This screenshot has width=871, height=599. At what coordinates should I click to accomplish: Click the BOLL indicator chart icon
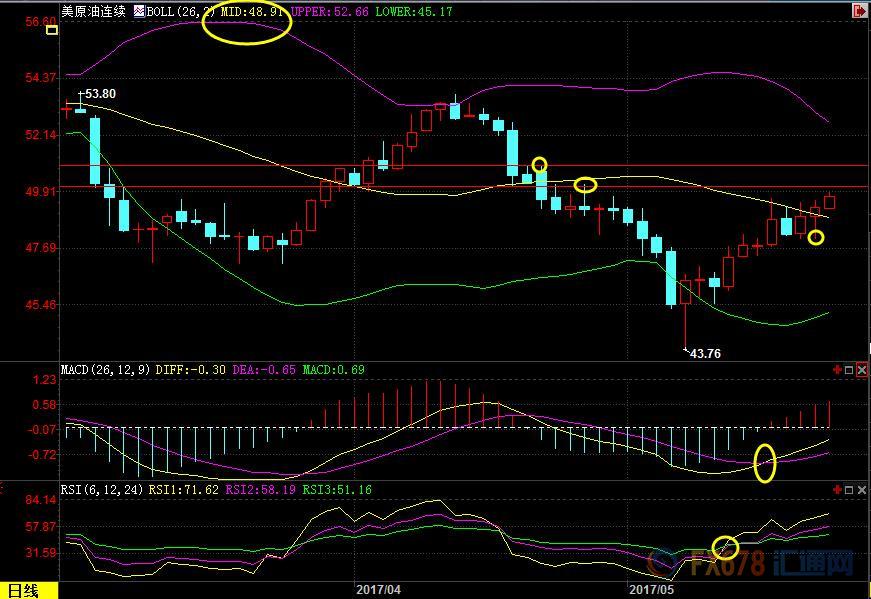(139, 11)
